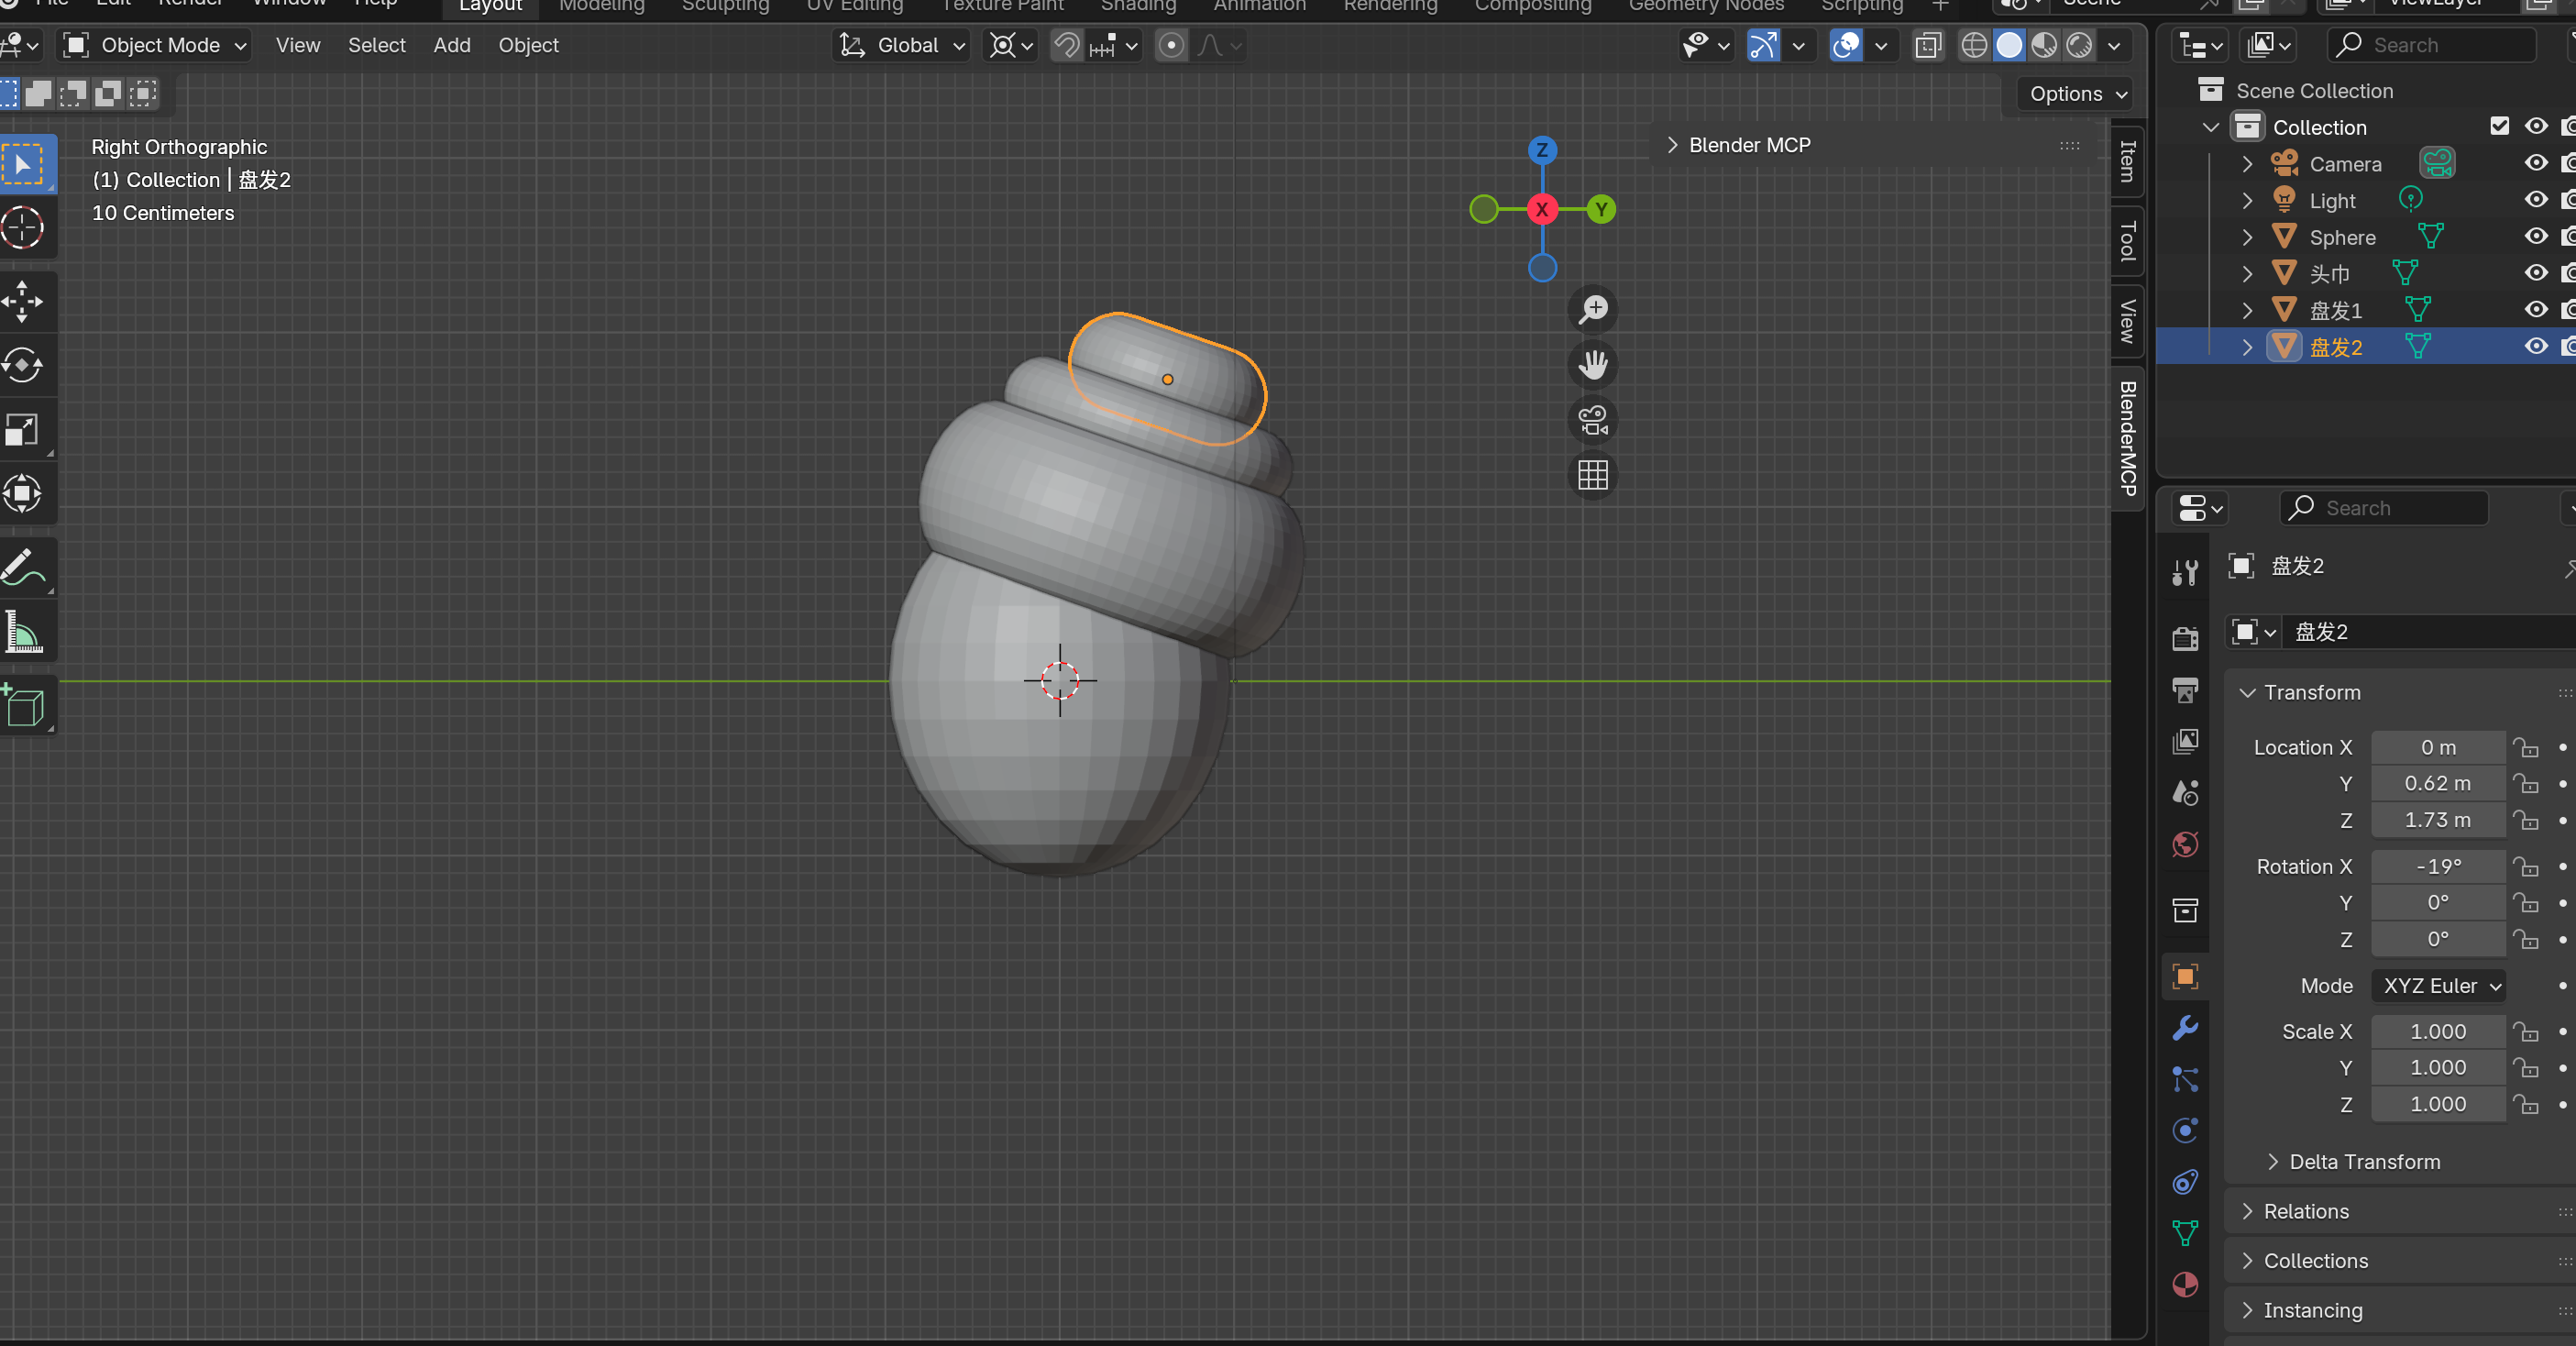Switch to orthographic/perspective grid icon
Image resolution: width=2576 pixels, height=1346 pixels.
(1593, 475)
